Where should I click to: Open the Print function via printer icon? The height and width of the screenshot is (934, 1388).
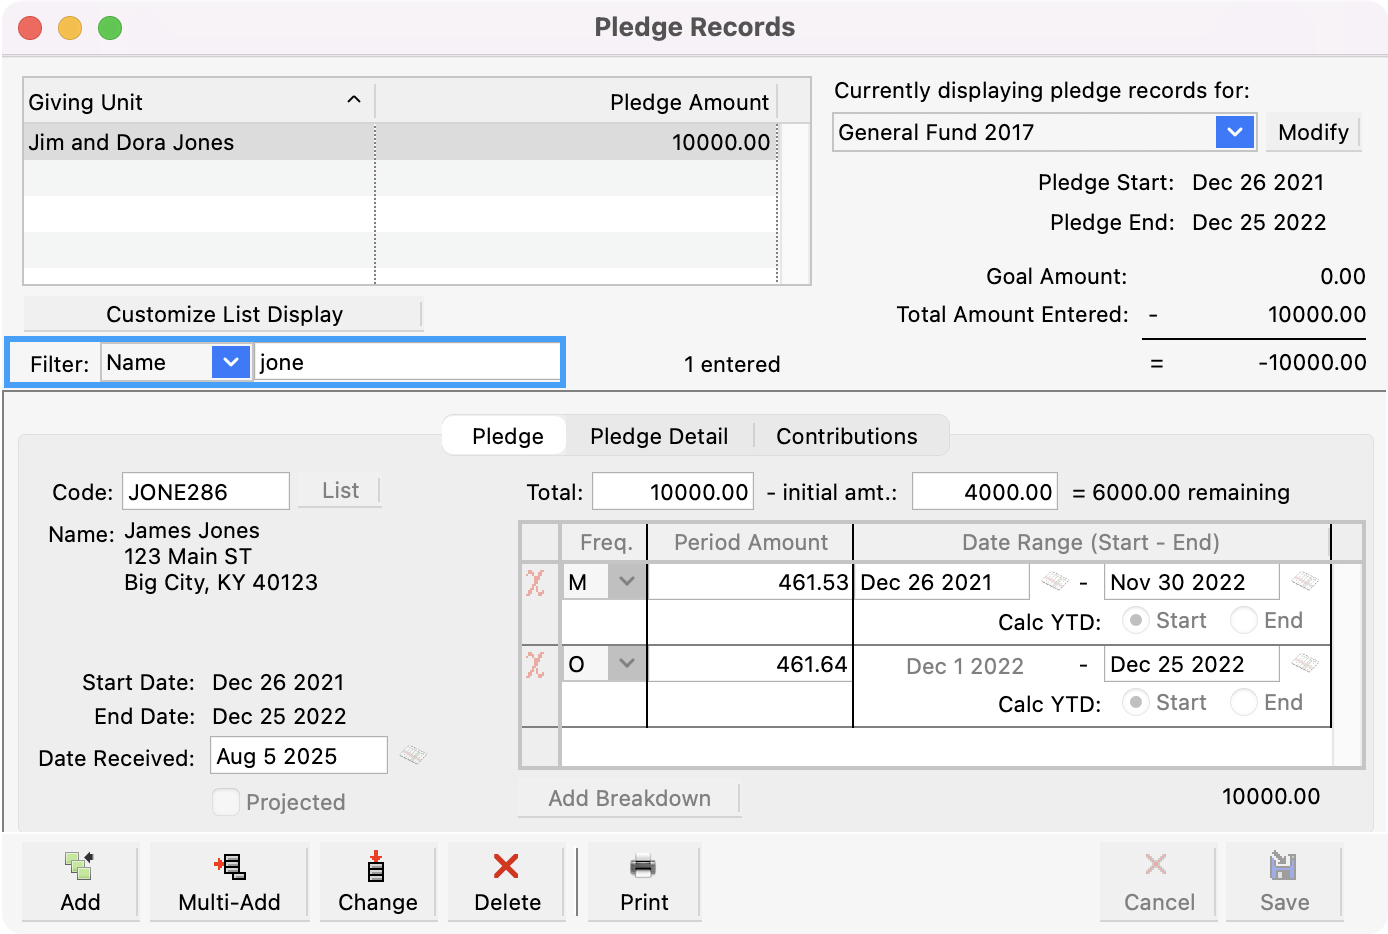pos(643,868)
